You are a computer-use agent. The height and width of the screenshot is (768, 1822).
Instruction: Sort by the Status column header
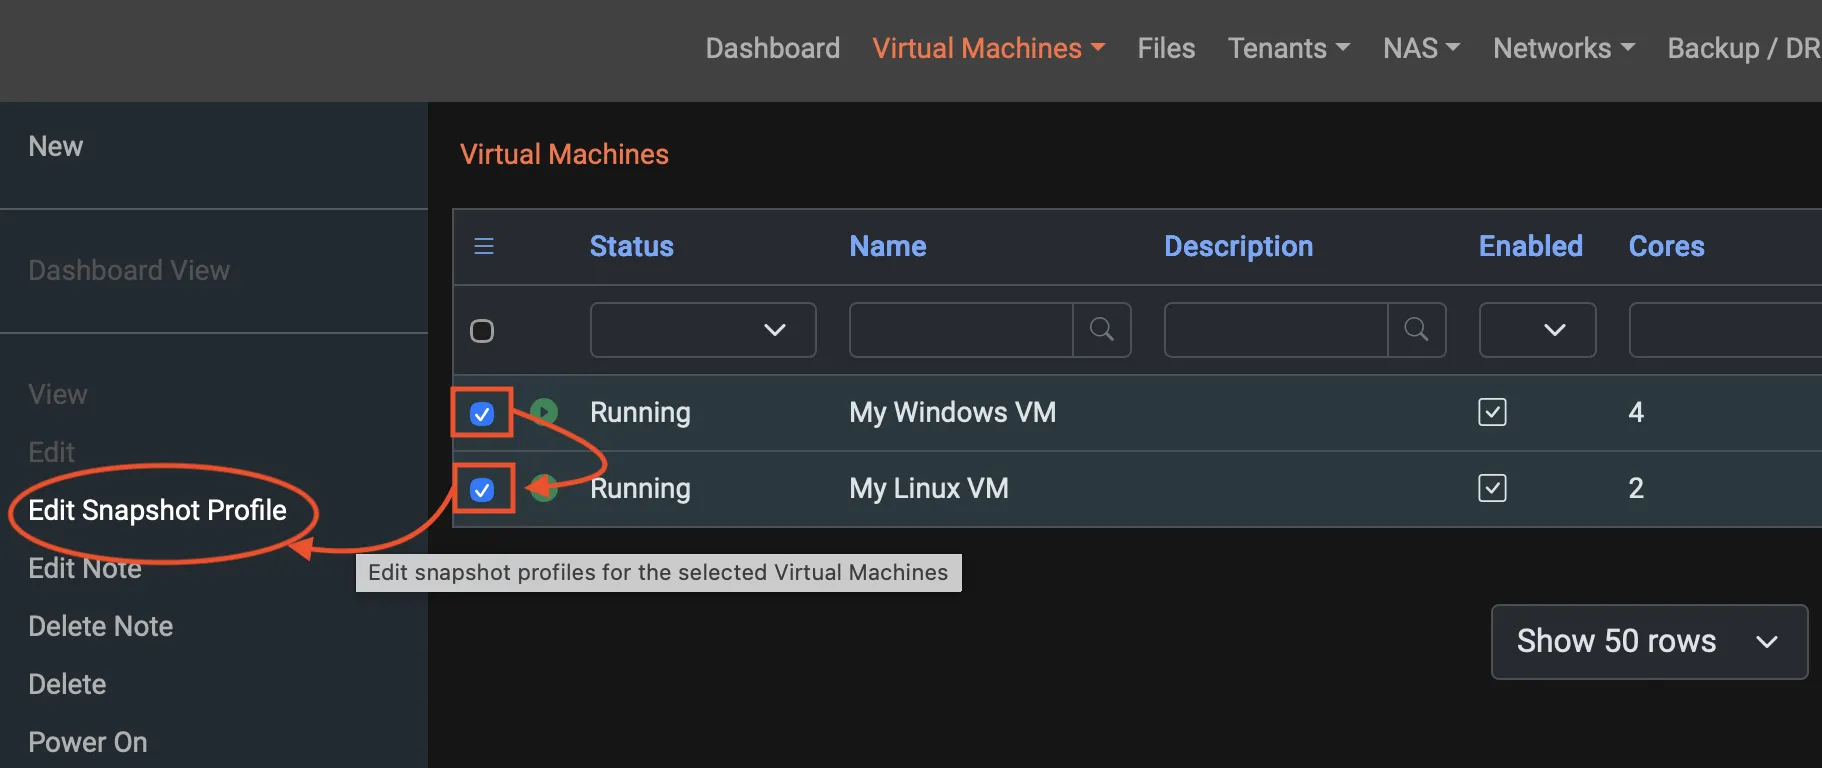click(632, 246)
